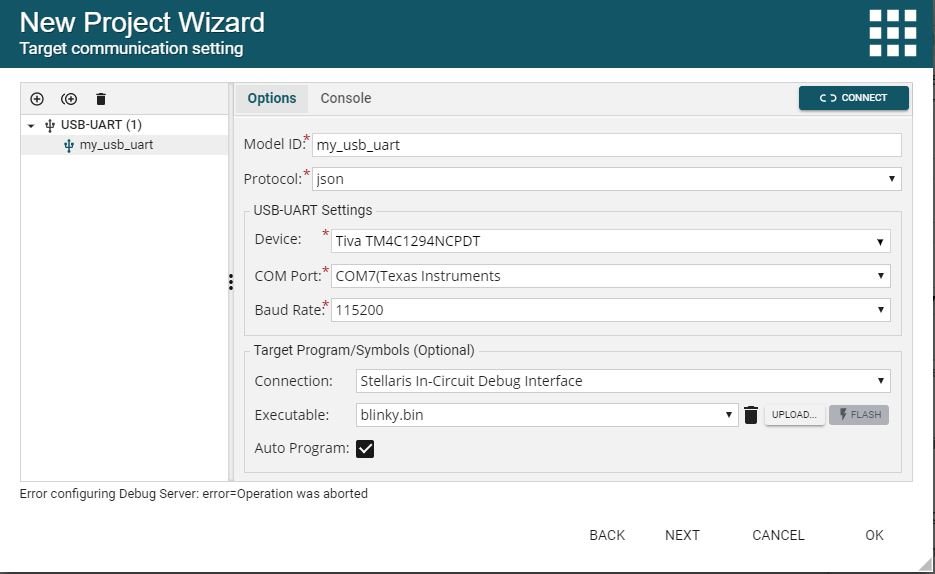Click the trash icon in left toolbar
The width and height of the screenshot is (935, 574).
pyautogui.click(x=101, y=99)
